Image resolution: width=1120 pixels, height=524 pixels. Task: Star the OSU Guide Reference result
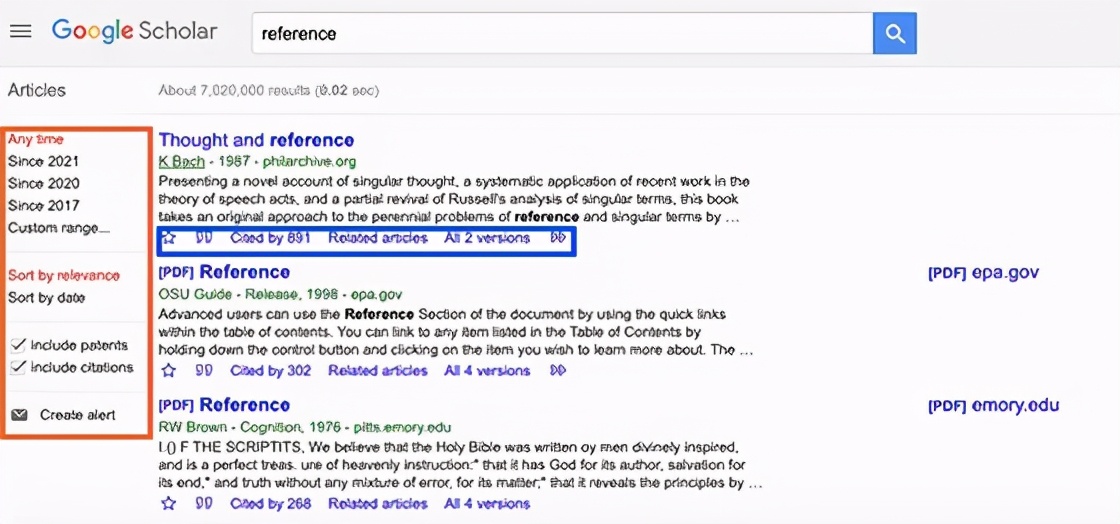[x=169, y=371]
